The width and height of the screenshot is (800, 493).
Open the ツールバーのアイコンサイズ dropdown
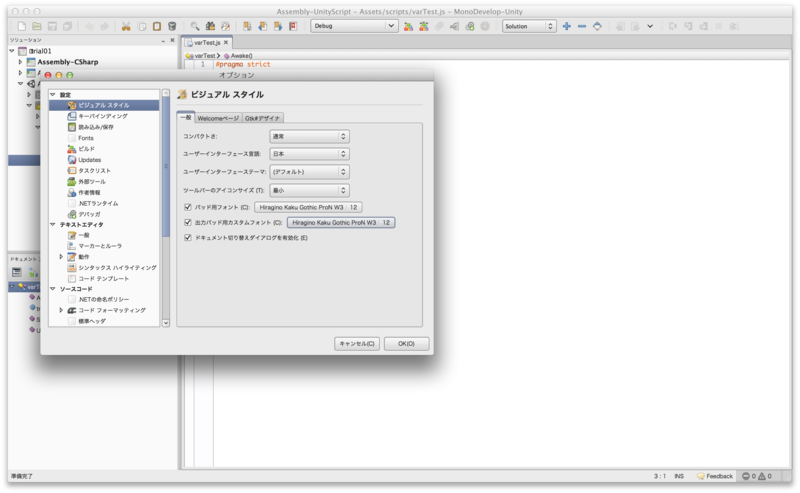309,190
